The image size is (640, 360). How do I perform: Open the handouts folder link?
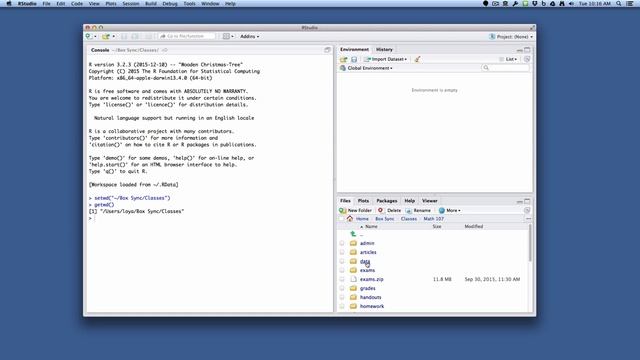[x=370, y=297]
